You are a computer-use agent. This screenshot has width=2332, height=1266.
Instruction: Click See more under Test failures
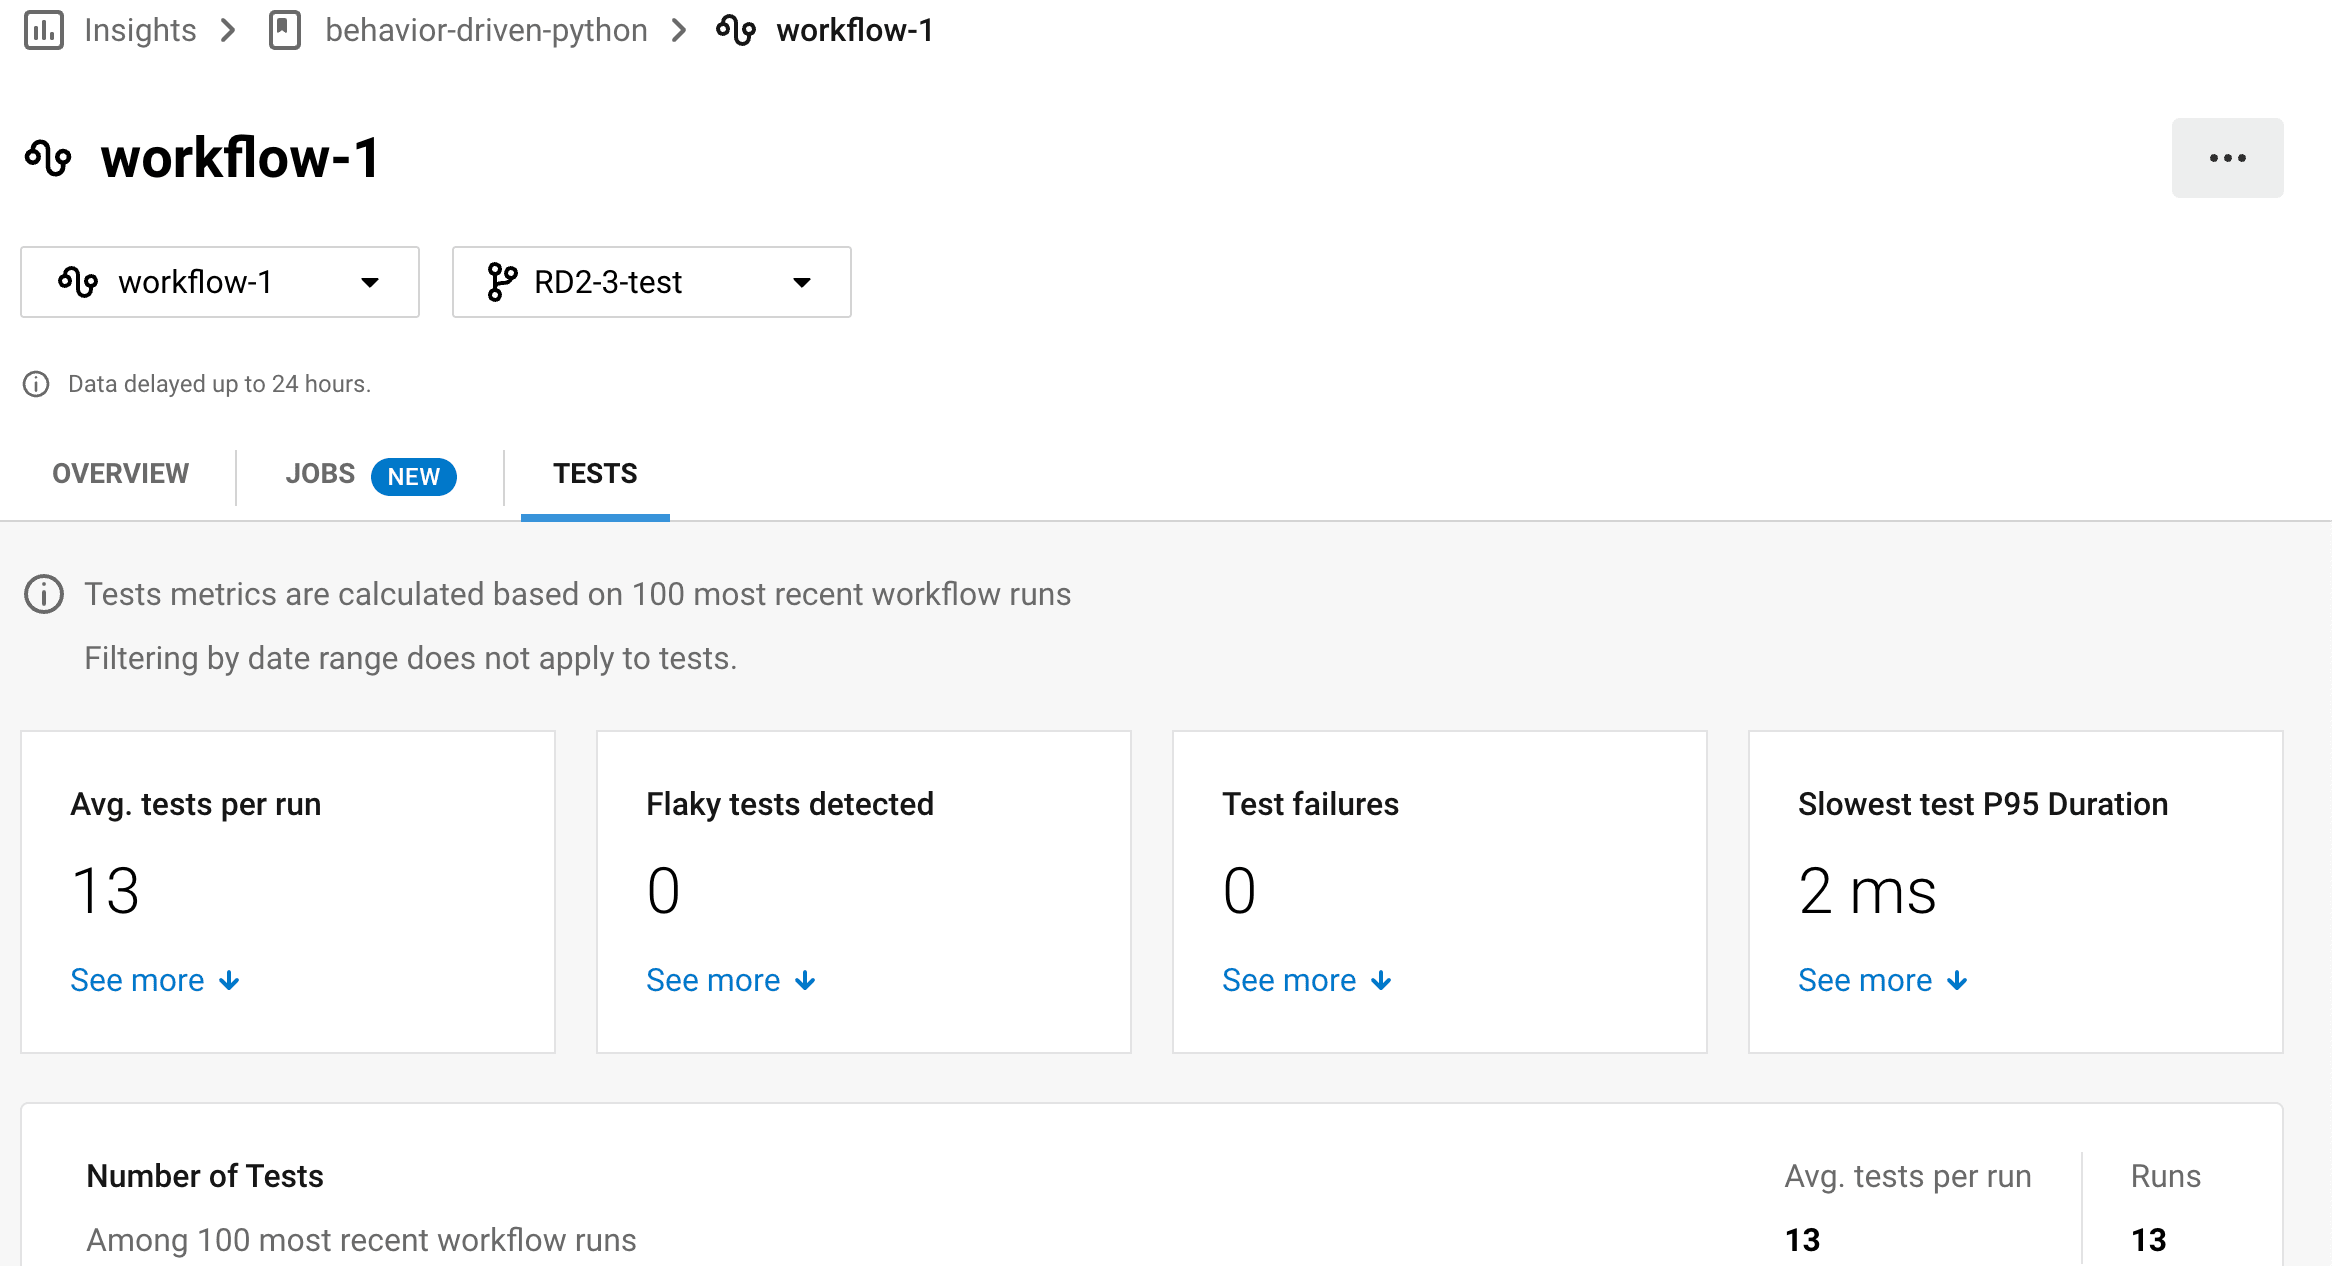pyautogui.click(x=1292, y=980)
